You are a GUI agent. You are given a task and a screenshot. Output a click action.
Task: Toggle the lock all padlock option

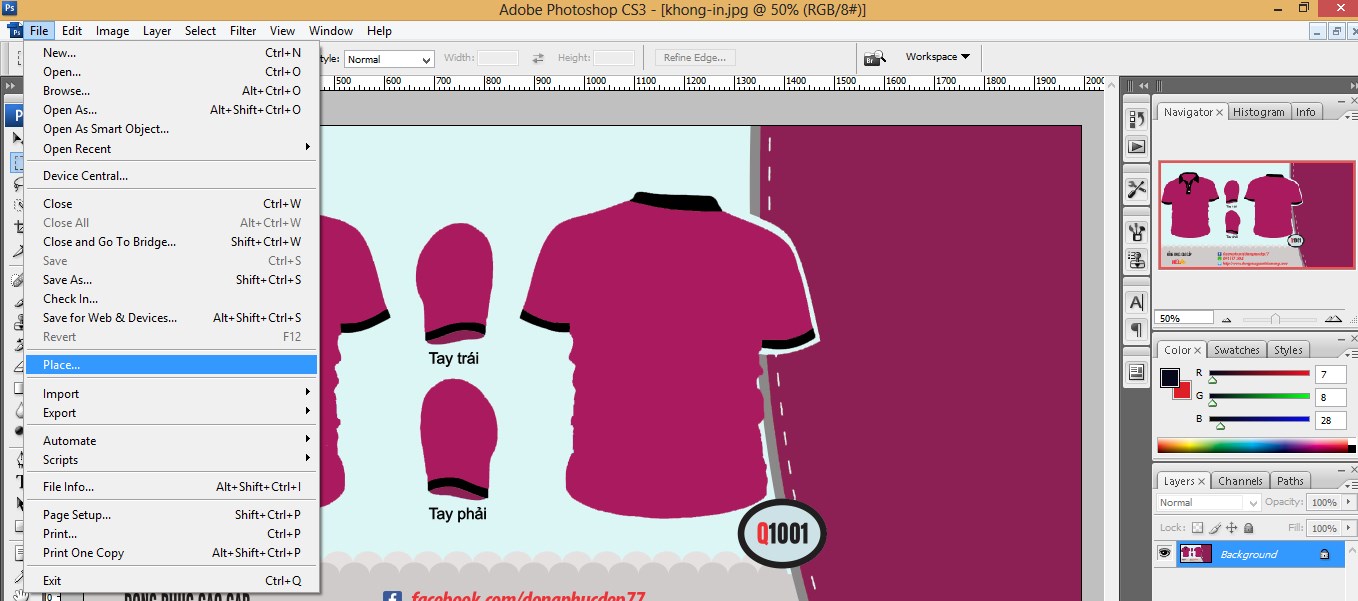[1248, 528]
